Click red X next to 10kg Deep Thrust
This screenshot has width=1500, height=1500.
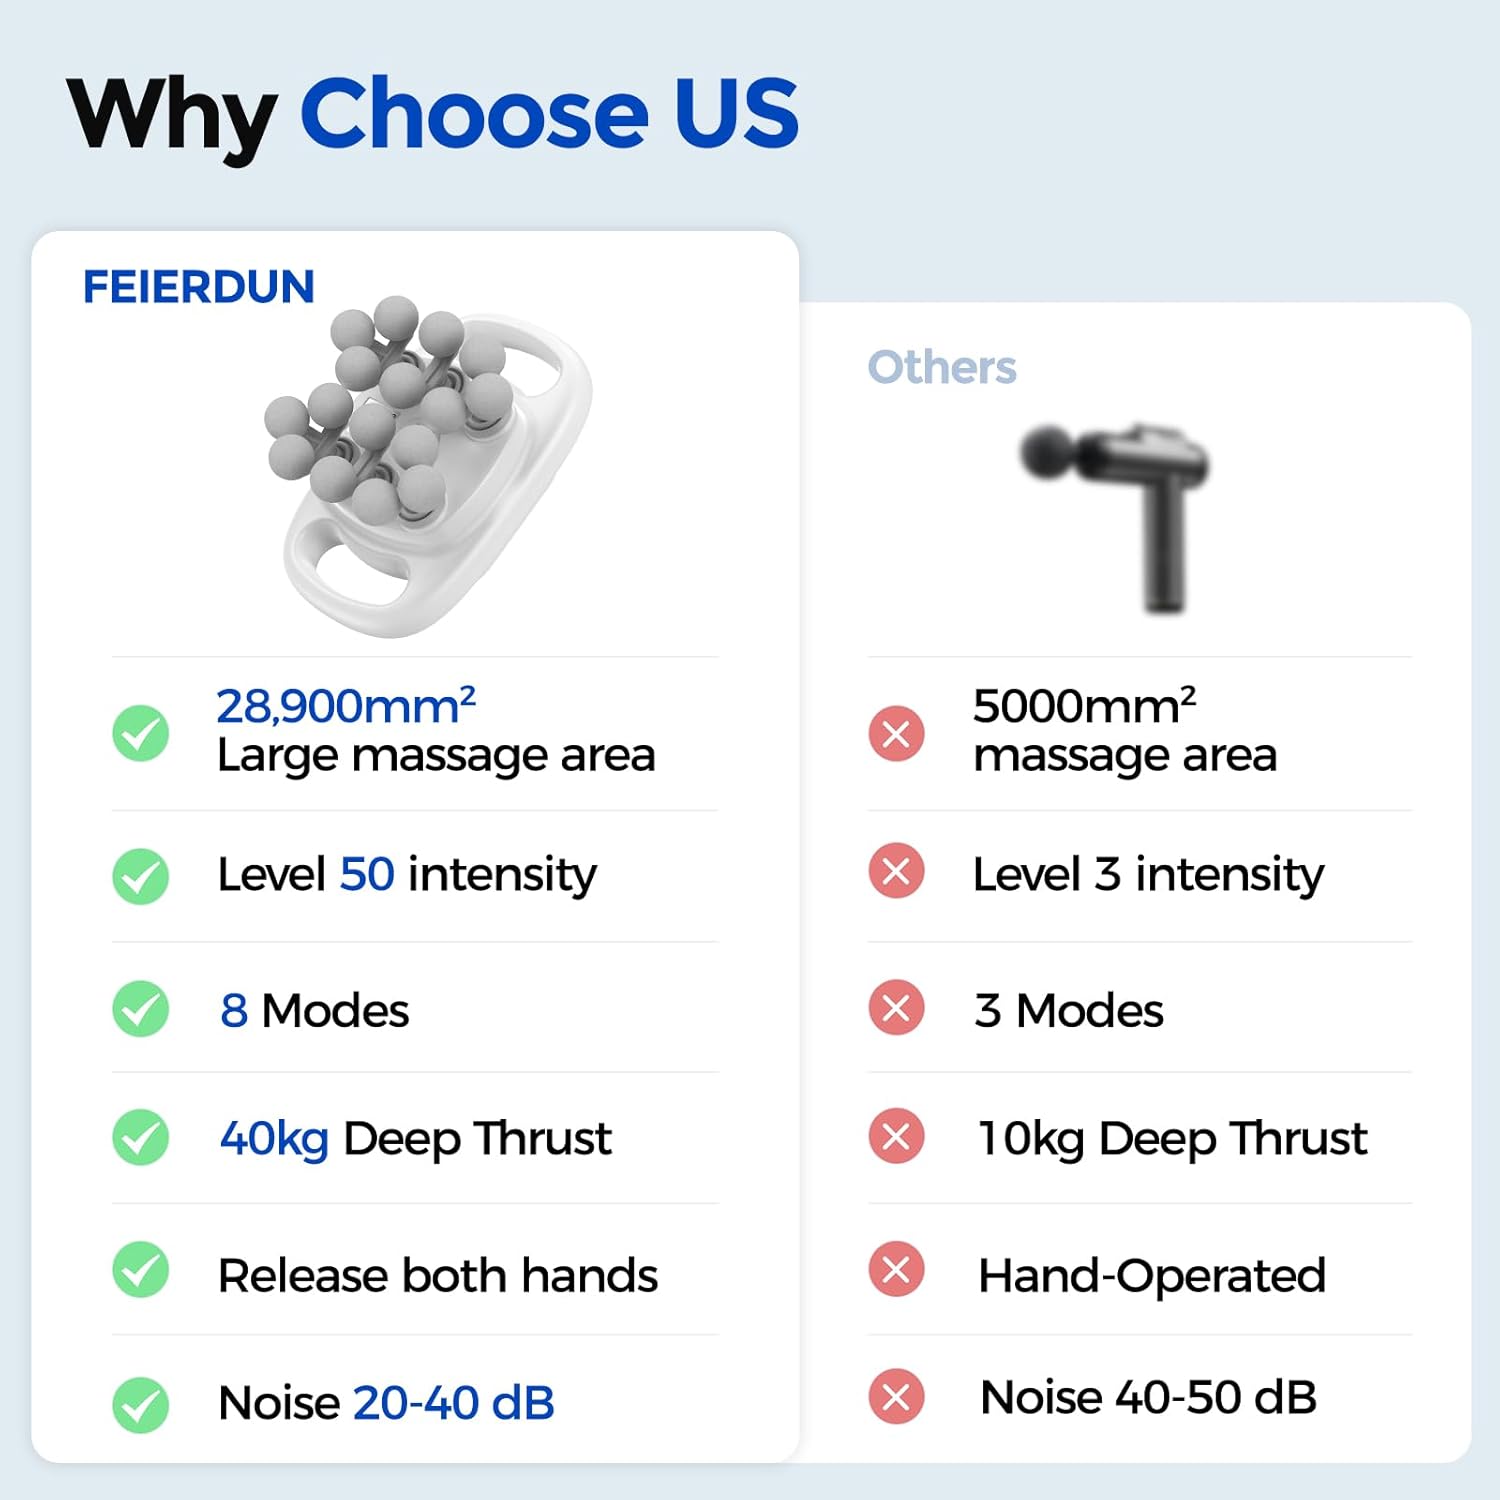coord(896,1136)
